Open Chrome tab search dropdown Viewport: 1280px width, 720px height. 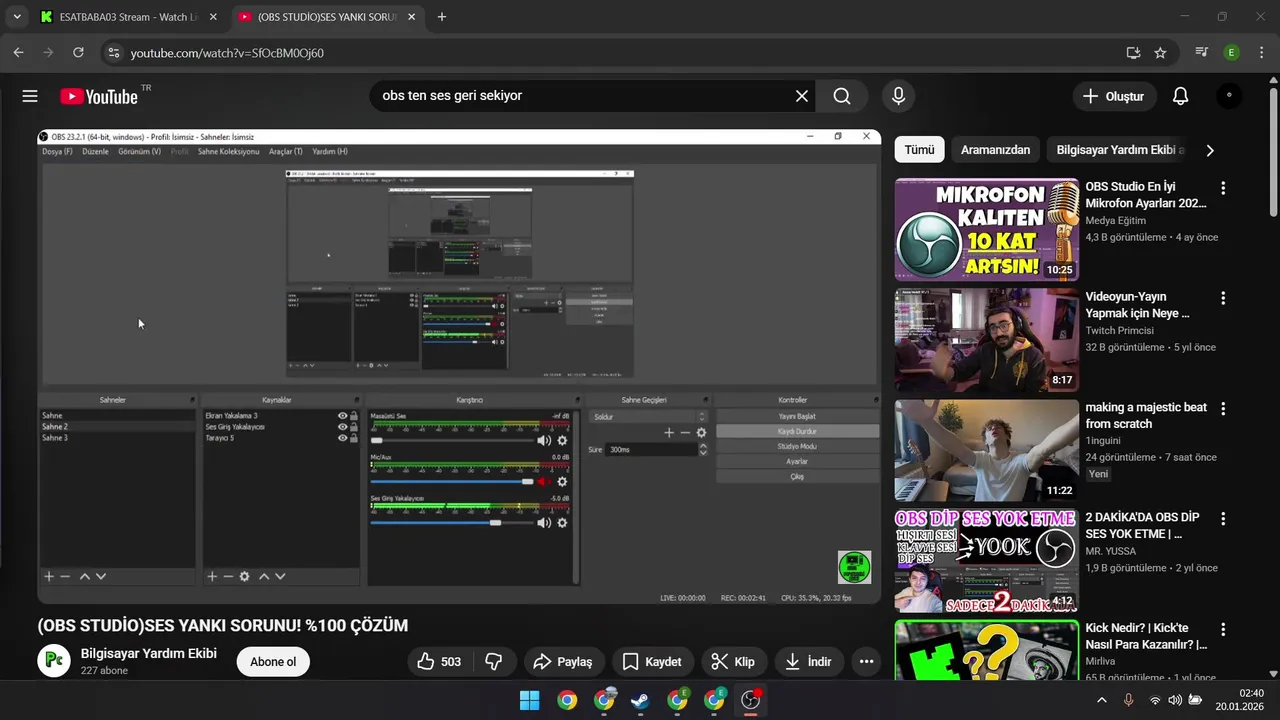17,17
